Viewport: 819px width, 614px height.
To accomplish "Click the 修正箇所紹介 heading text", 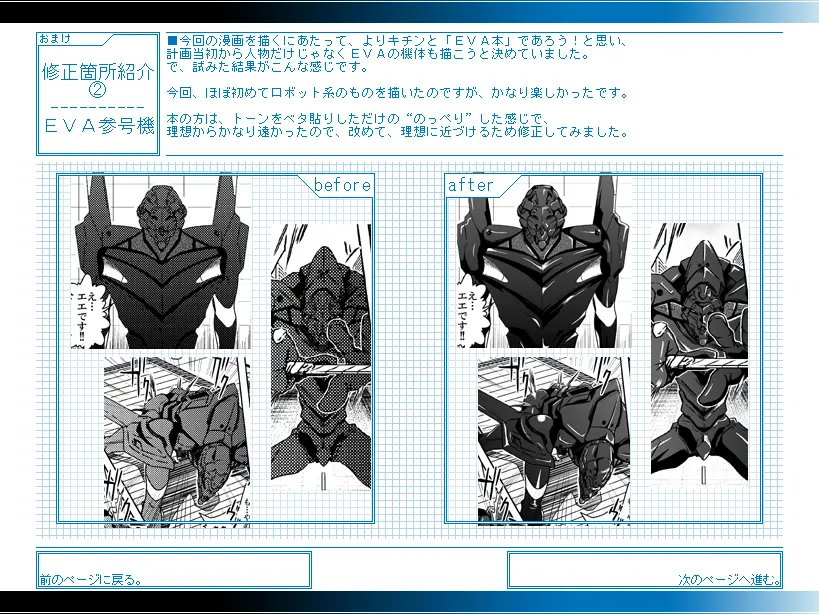I will coord(98,72).
